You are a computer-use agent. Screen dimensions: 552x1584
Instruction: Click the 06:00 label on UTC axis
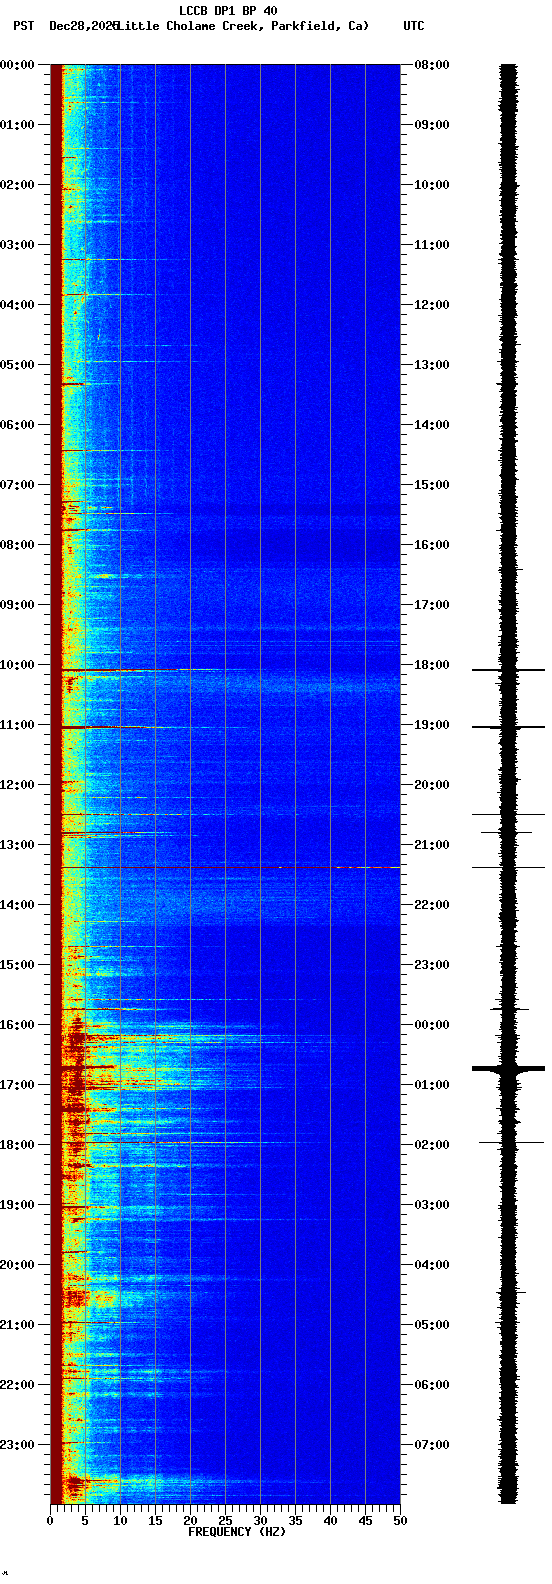[x=432, y=1385]
